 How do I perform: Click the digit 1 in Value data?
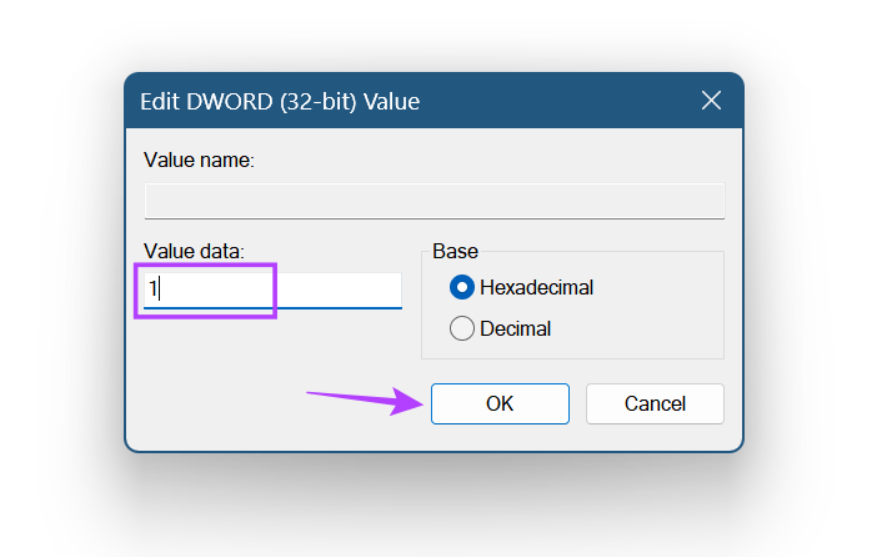click(153, 291)
